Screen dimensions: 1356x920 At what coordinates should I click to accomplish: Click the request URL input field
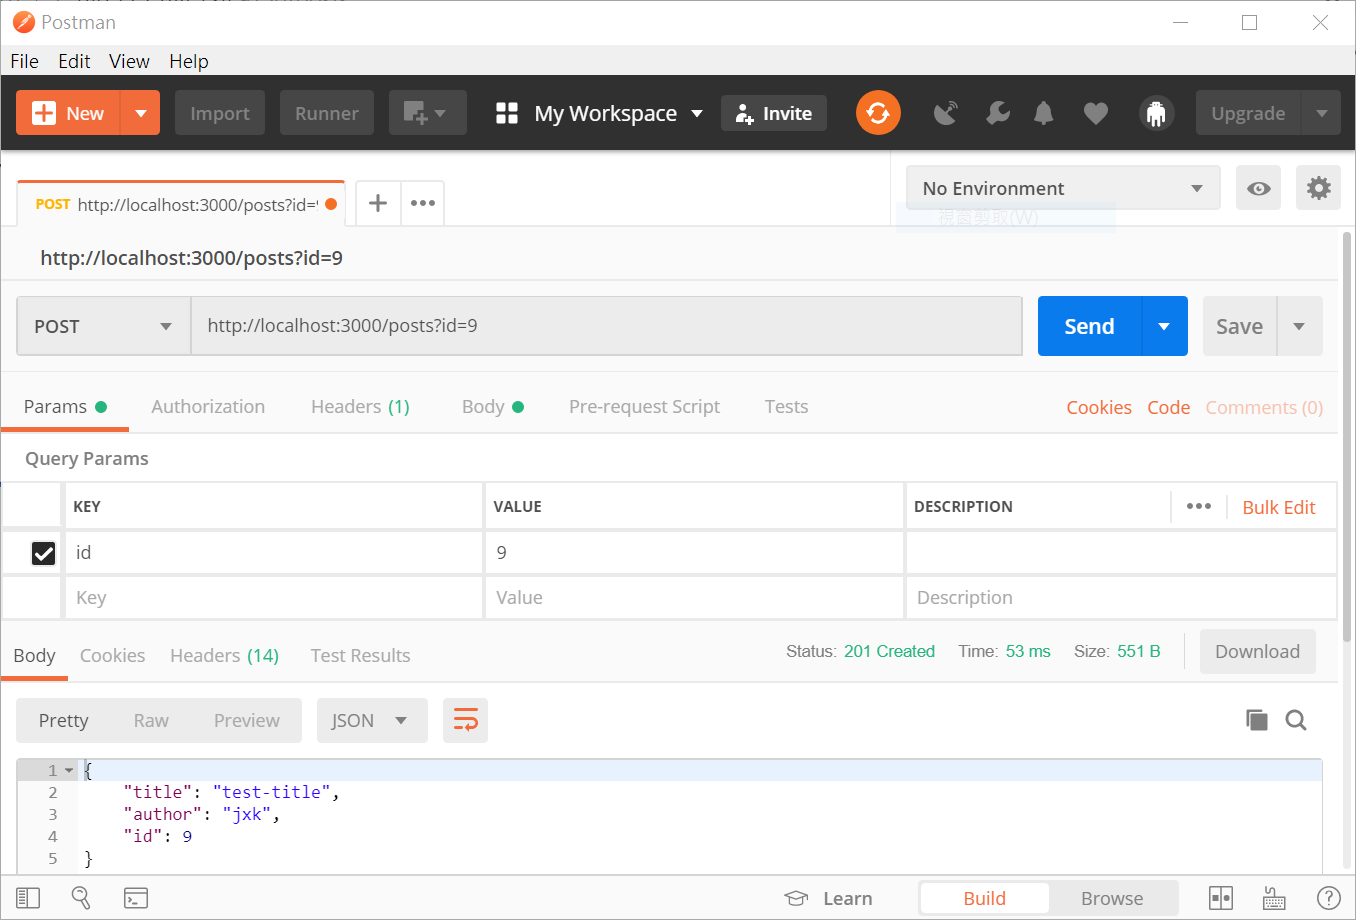click(606, 326)
